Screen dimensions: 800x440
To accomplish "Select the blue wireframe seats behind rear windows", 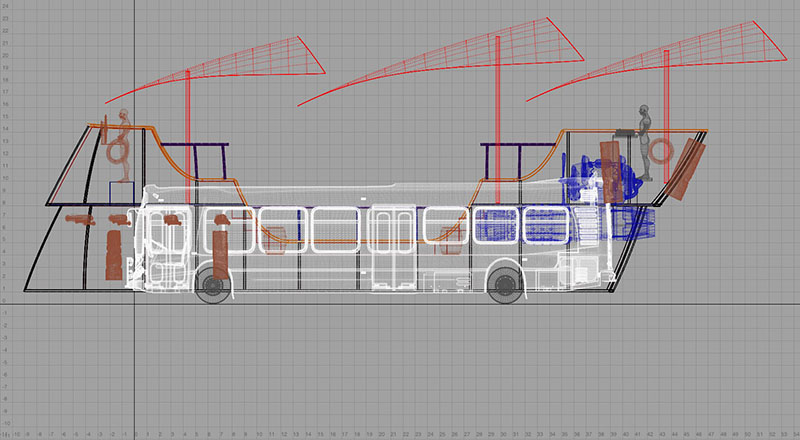I will 521,225.
